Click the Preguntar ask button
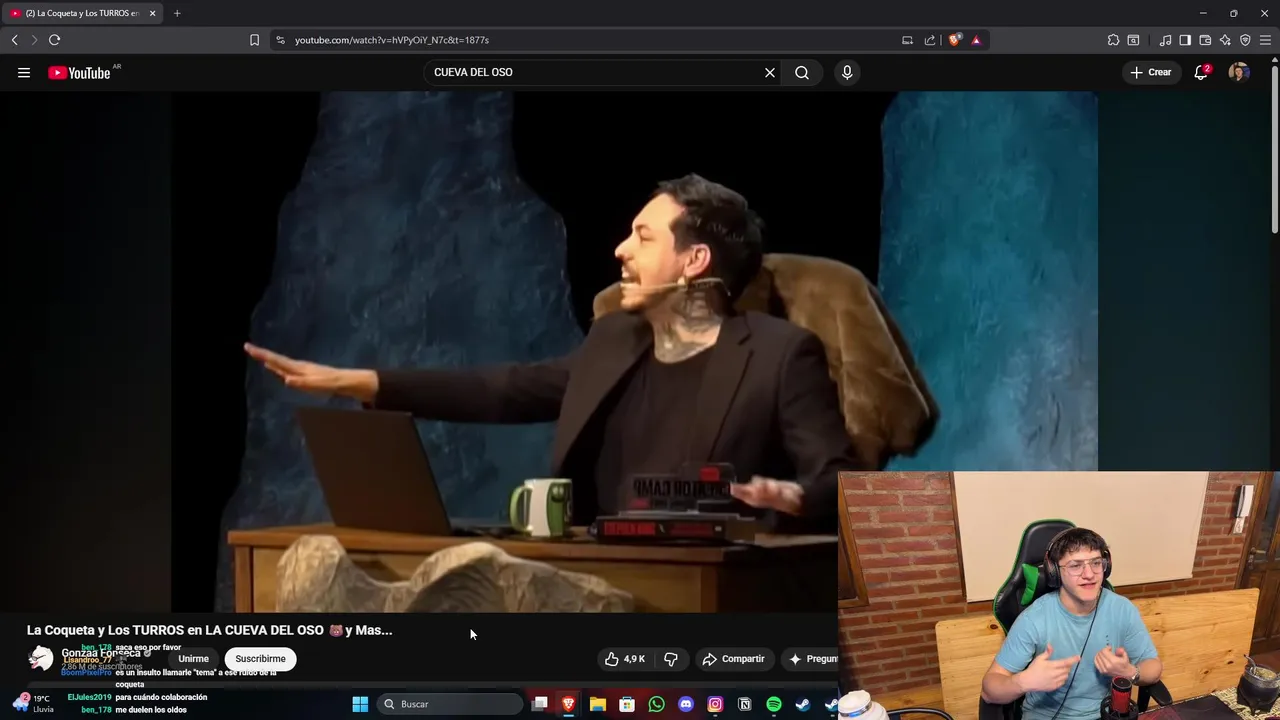The height and width of the screenshot is (720, 1280). point(812,659)
